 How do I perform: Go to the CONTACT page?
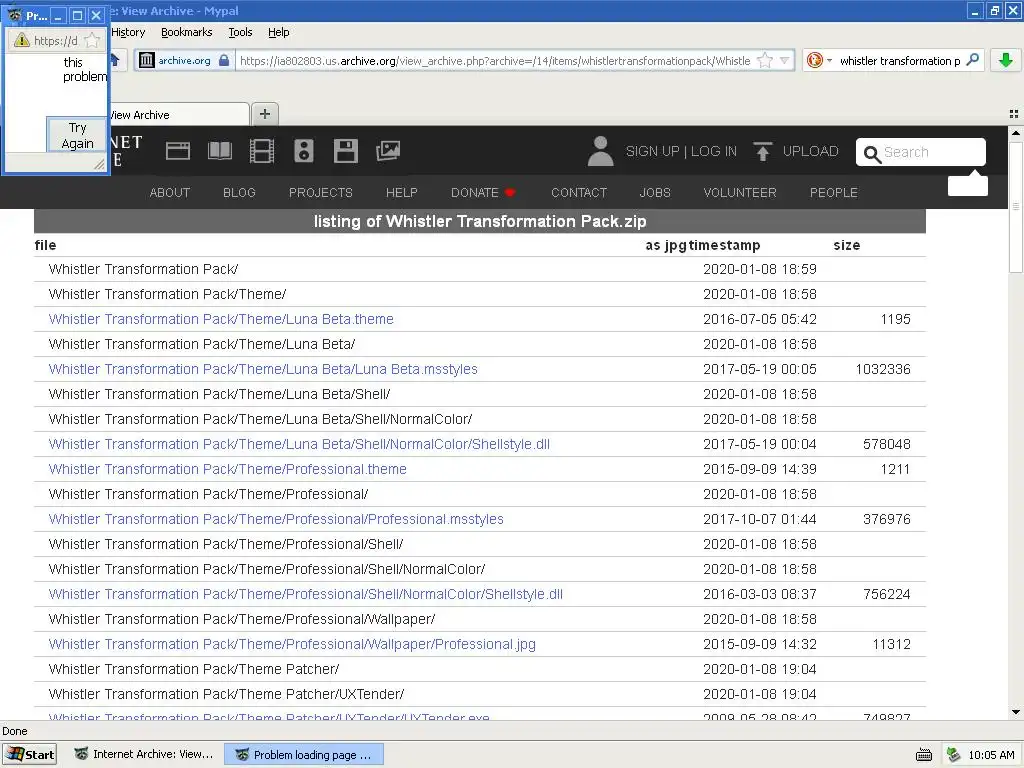pos(579,193)
